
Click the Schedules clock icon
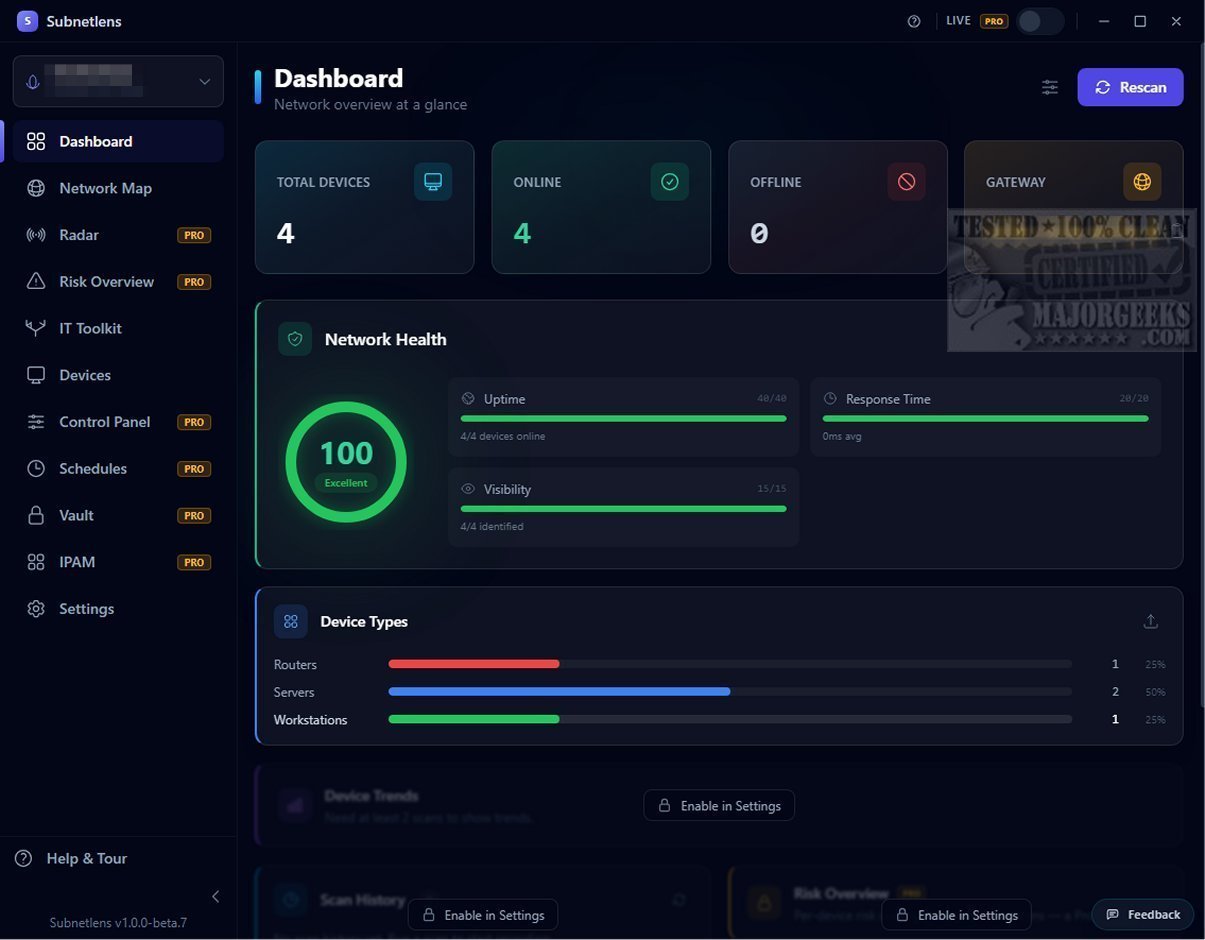[36, 469]
